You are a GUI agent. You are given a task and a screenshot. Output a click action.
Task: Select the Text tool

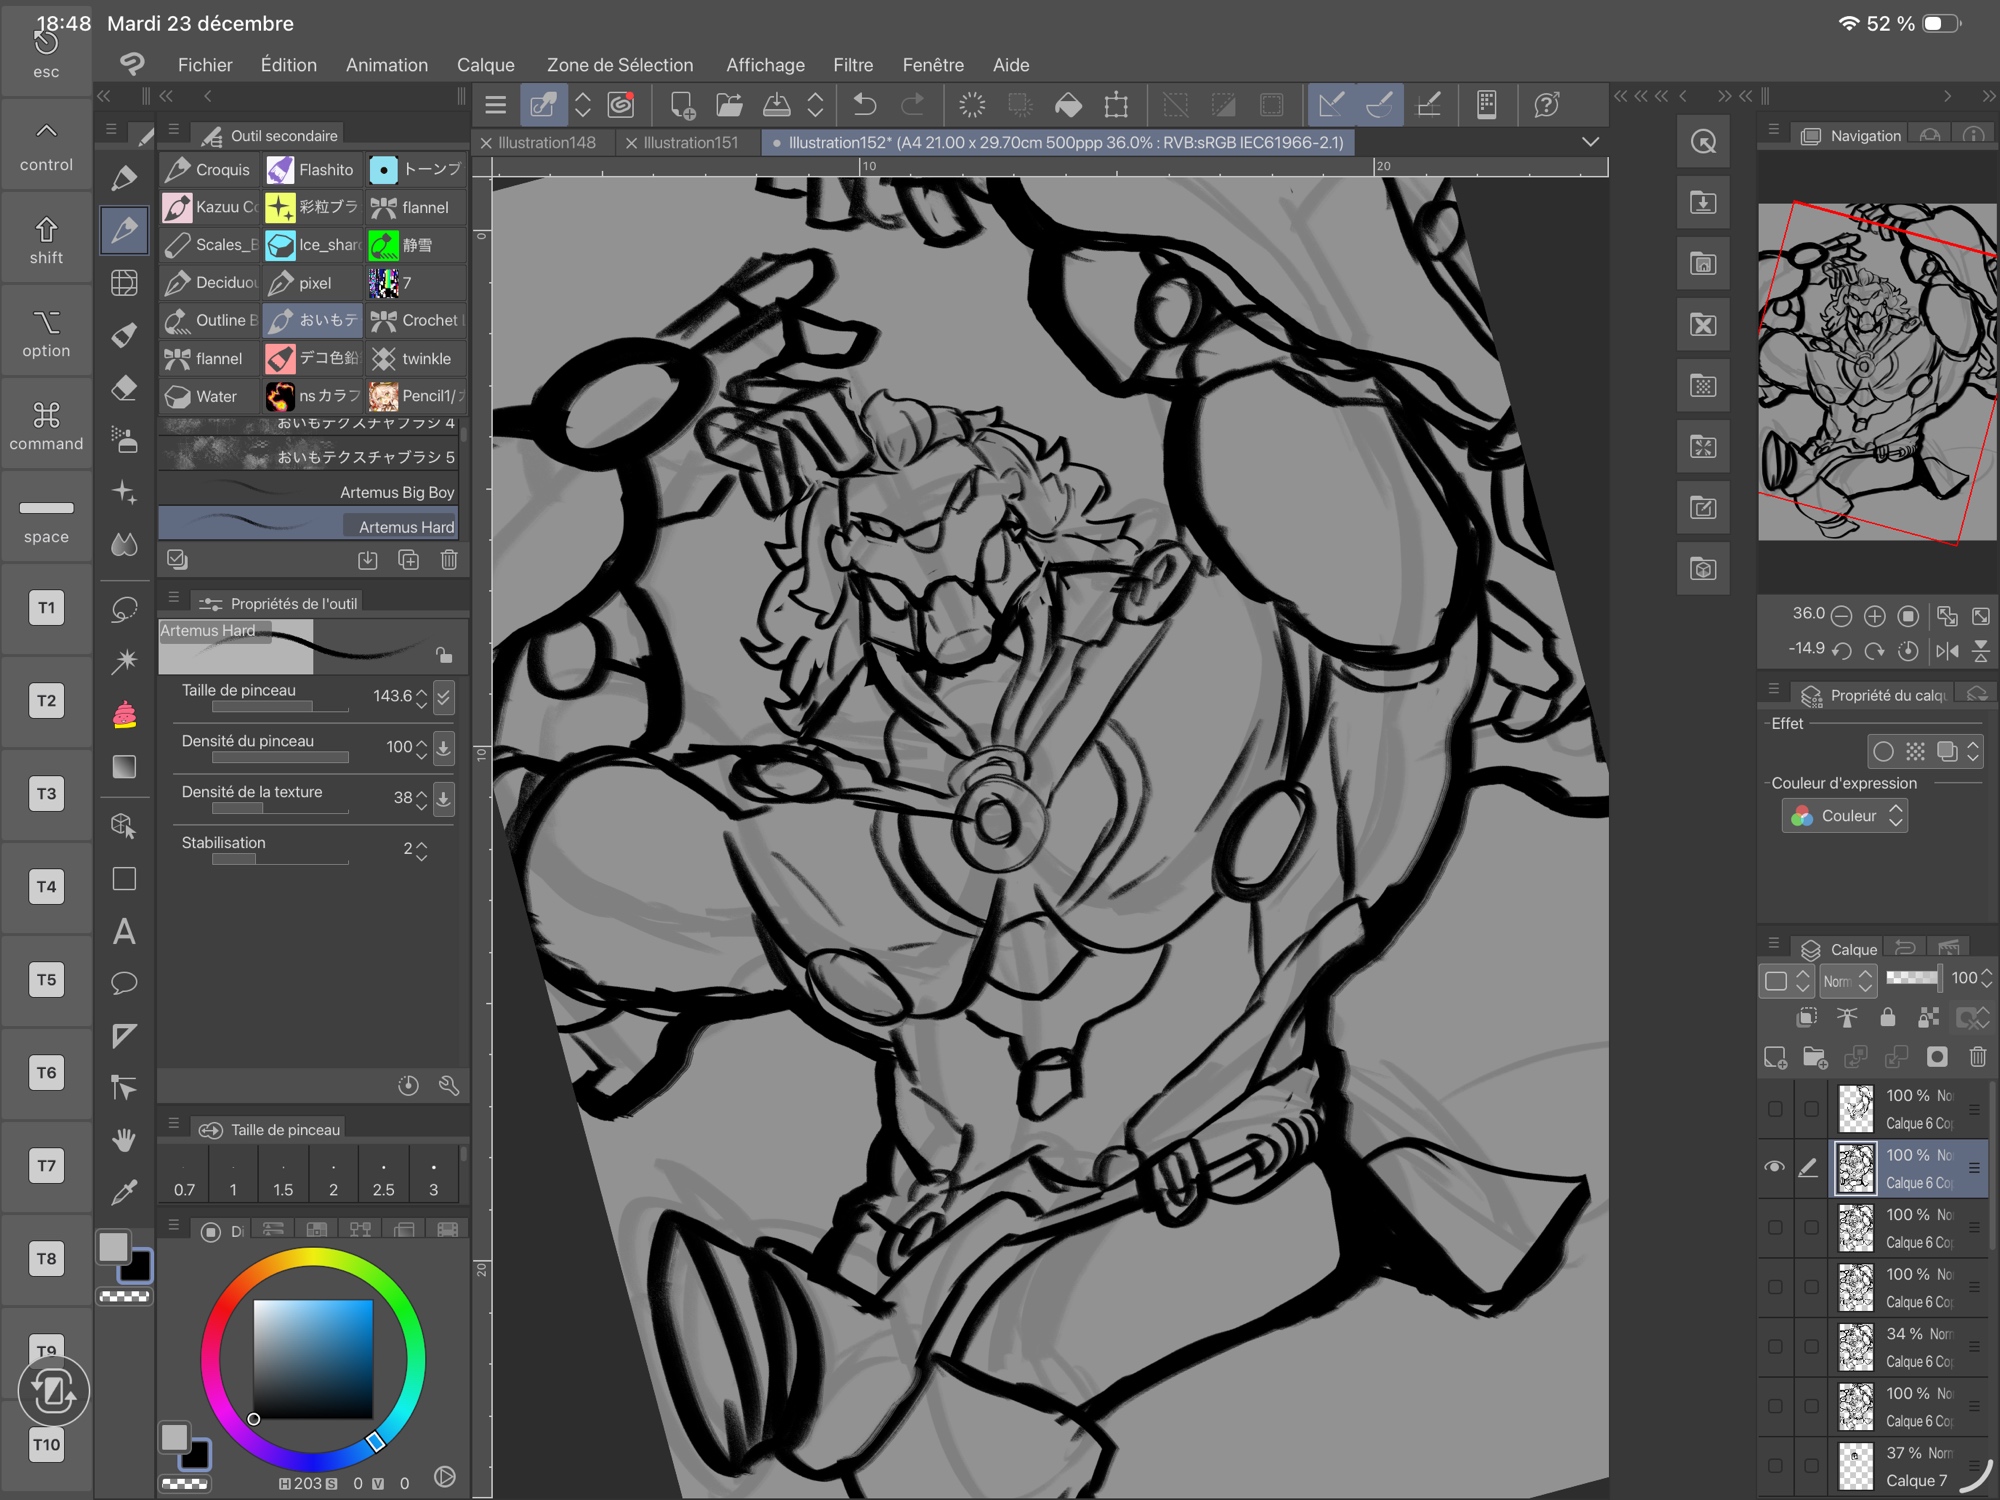point(124,932)
